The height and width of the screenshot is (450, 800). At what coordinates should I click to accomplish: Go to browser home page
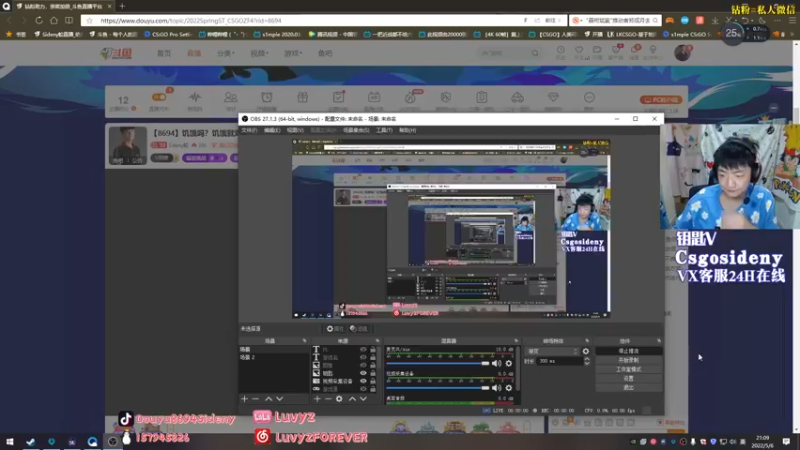click(x=54, y=20)
